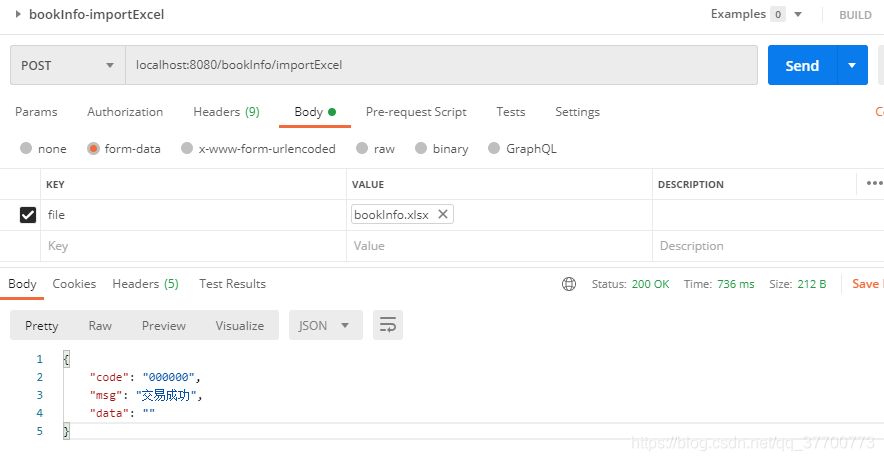Select the none body type
The height and width of the screenshot is (461, 884).
pyautogui.click(x=26, y=148)
